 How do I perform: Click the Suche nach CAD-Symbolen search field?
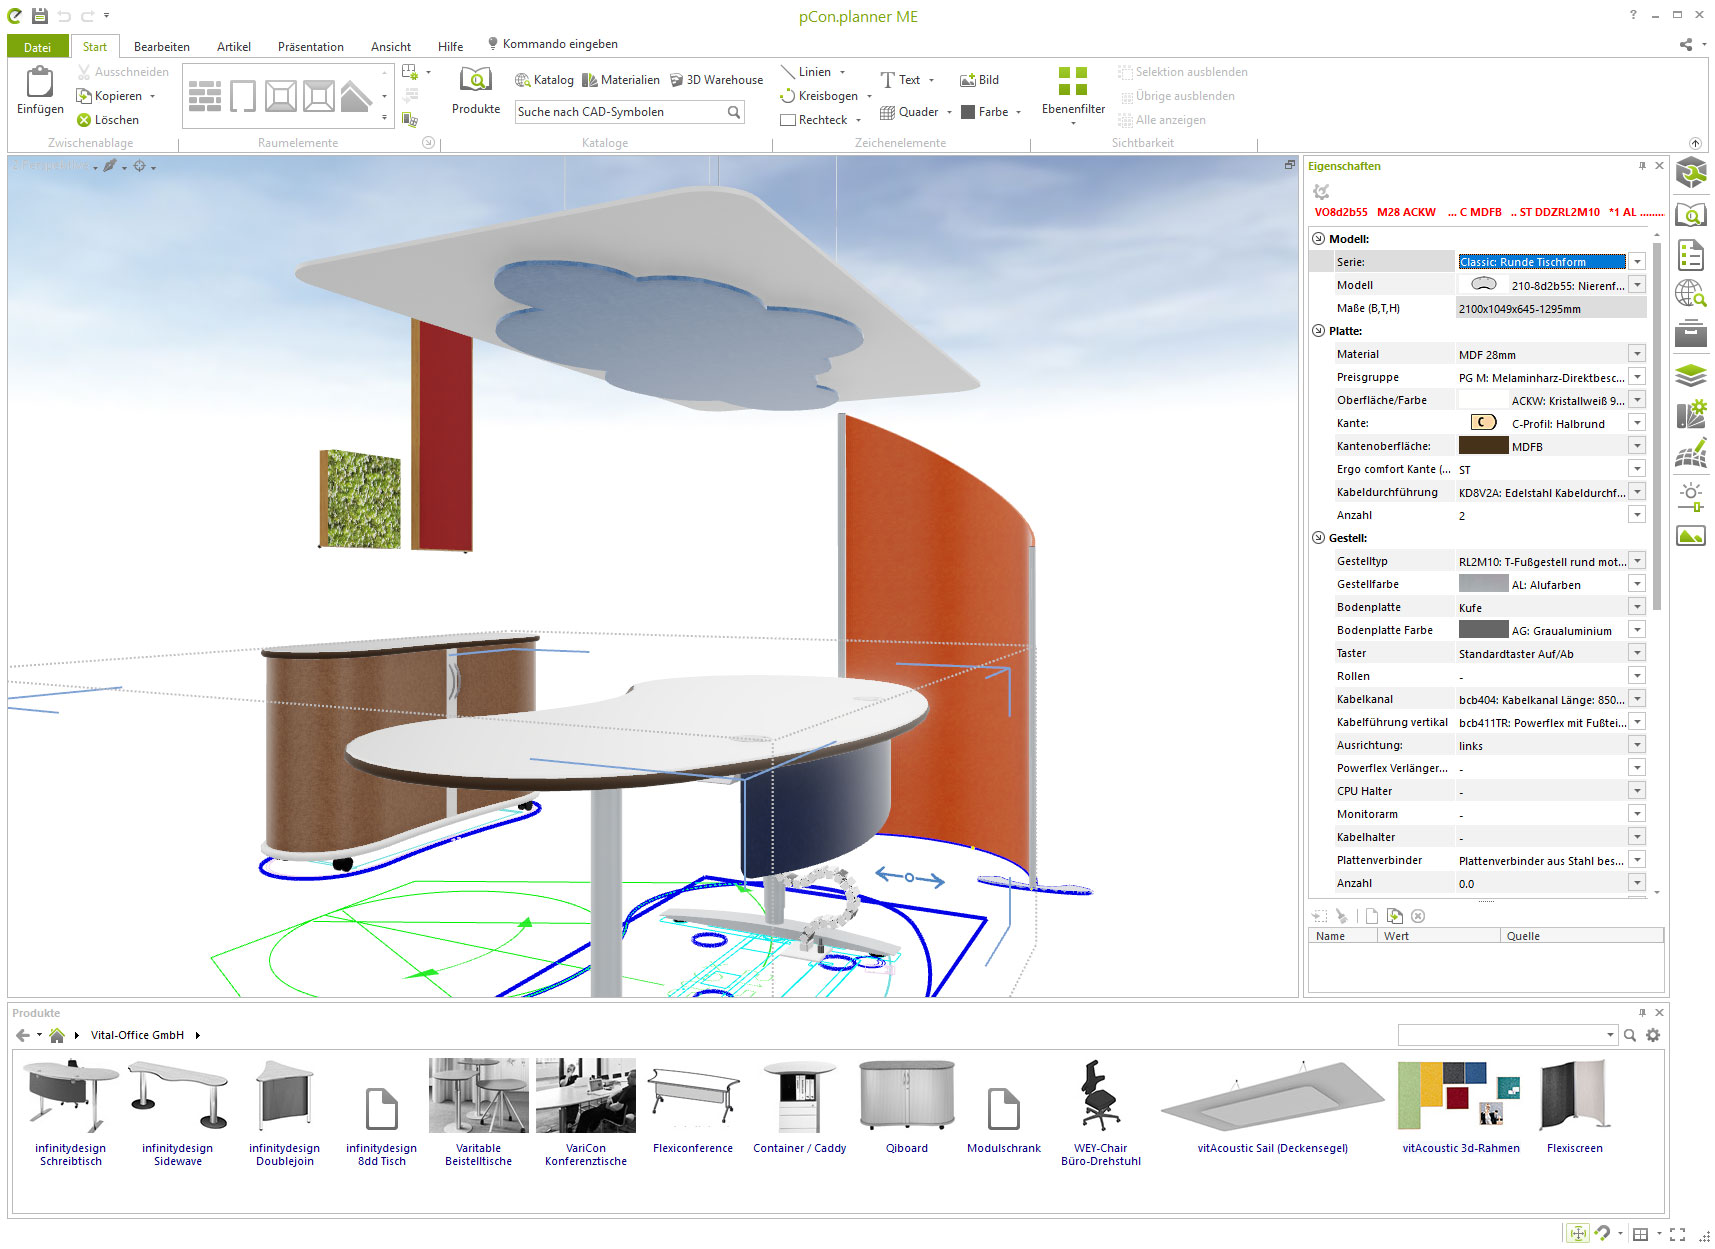click(x=620, y=112)
